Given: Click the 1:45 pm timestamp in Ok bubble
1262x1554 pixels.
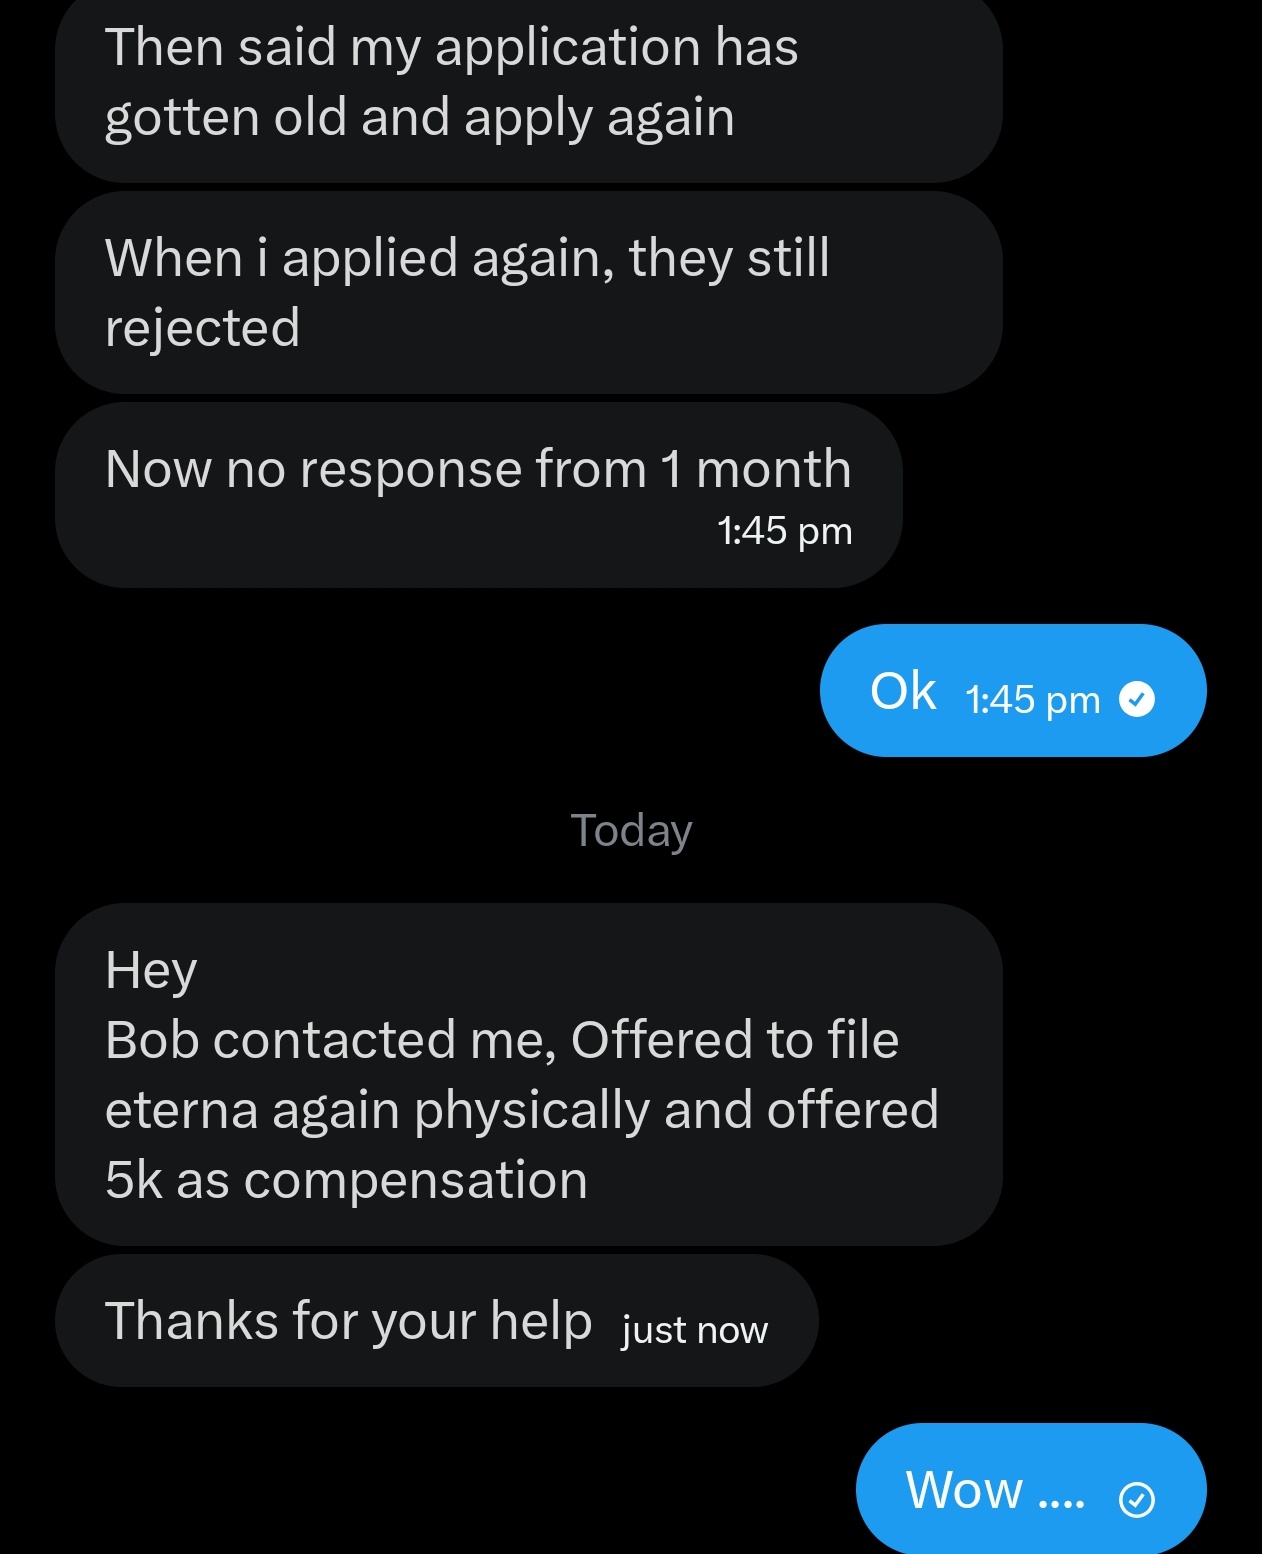Looking at the screenshot, I should click(x=1032, y=700).
